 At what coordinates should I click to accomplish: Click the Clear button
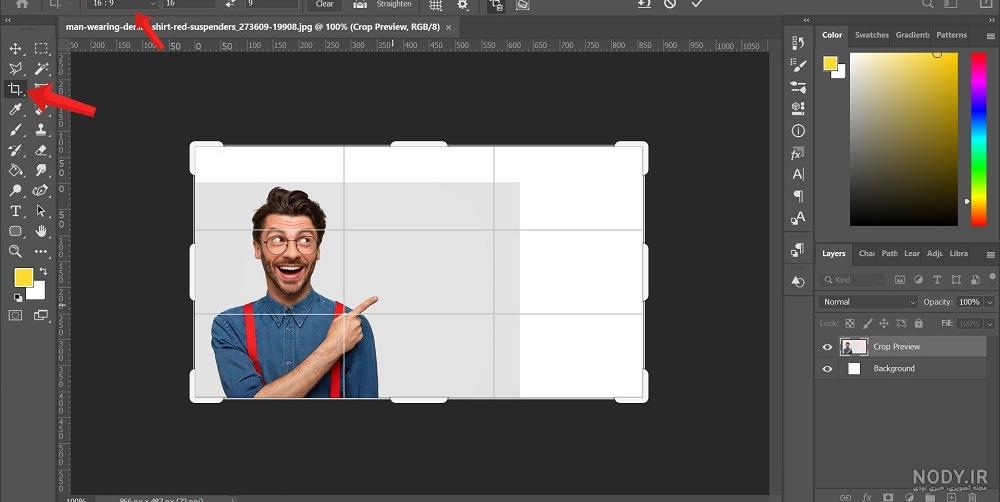coord(325,4)
